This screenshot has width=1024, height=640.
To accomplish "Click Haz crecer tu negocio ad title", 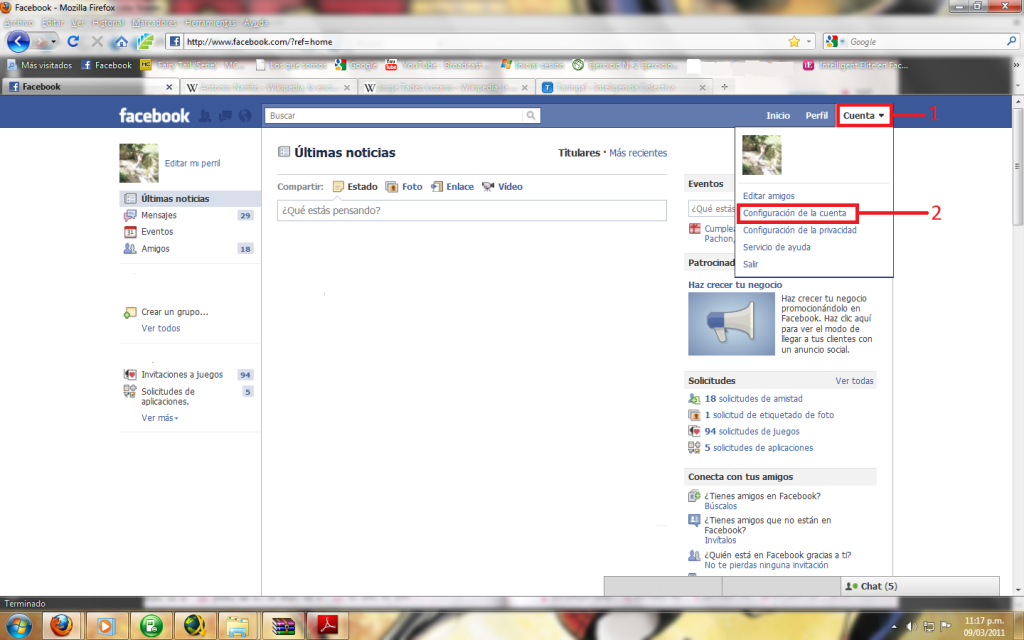I will [x=735, y=285].
